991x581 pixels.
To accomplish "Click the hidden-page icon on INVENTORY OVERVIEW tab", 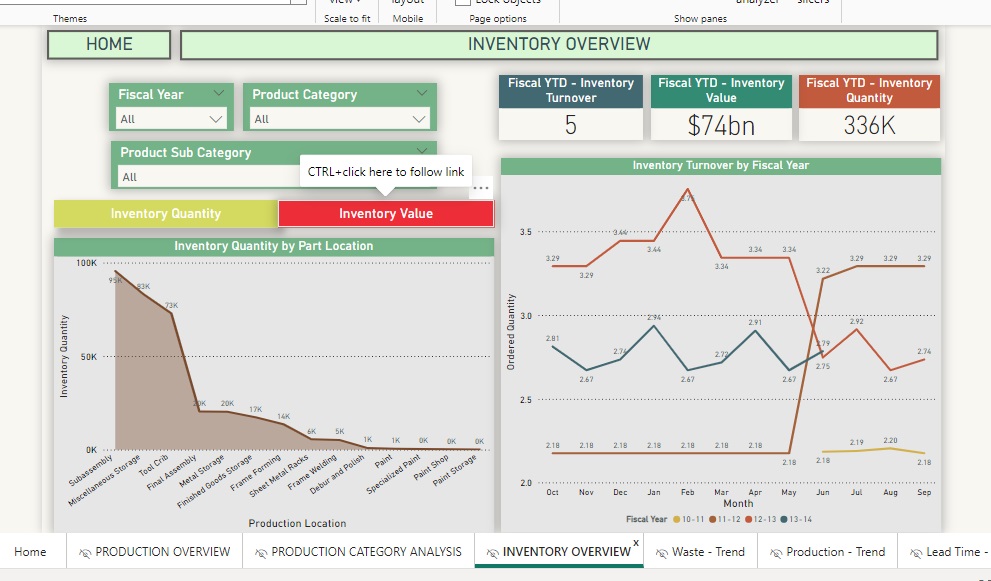I will [x=492, y=552].
